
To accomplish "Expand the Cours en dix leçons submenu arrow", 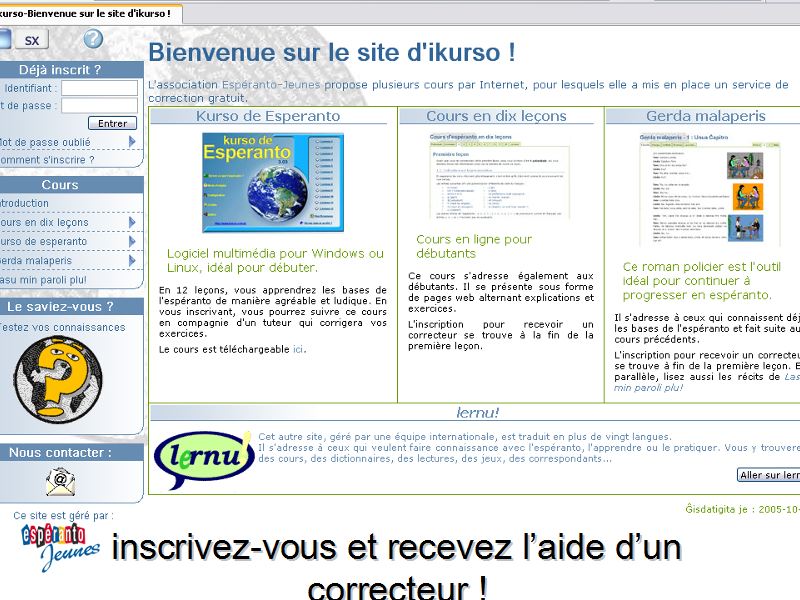I will pyautogui.click(x=132, y=222).
